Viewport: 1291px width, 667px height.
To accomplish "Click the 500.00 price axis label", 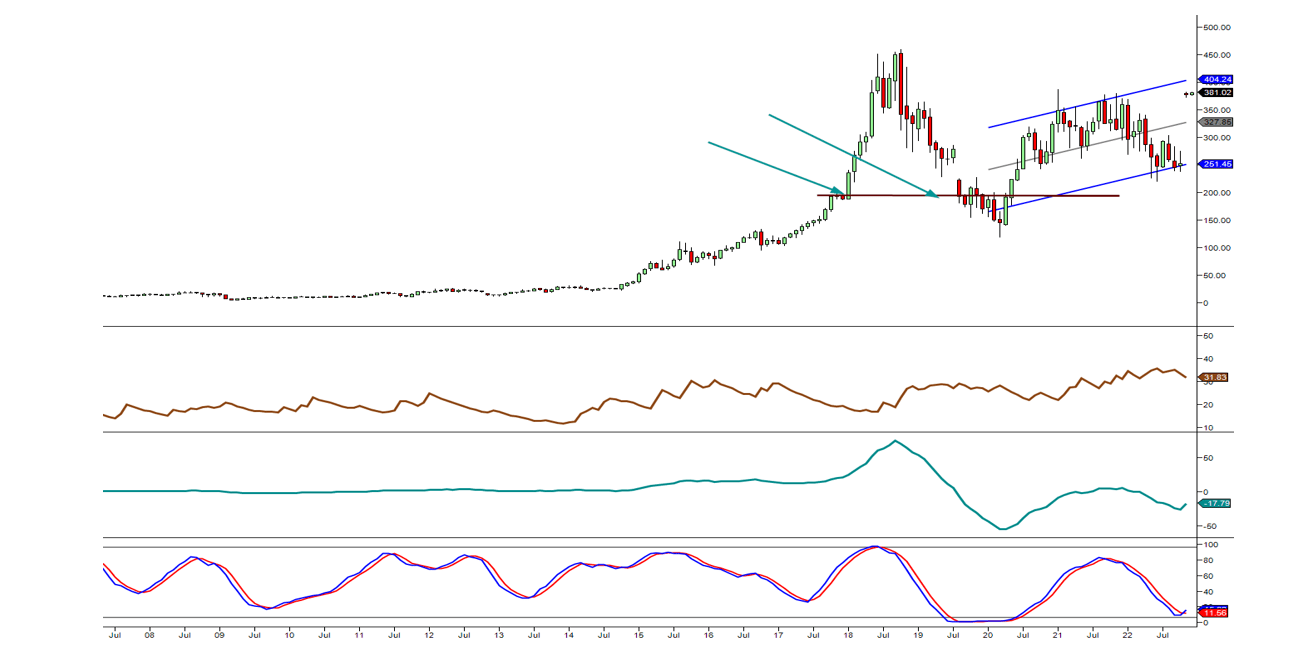I will point(1217,27).
